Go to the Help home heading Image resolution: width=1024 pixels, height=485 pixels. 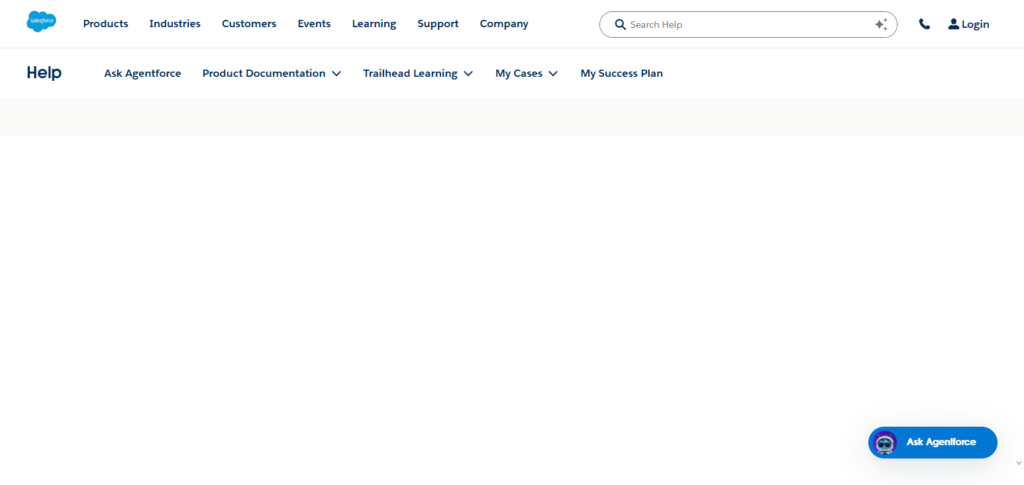click(x=44, y=73)
